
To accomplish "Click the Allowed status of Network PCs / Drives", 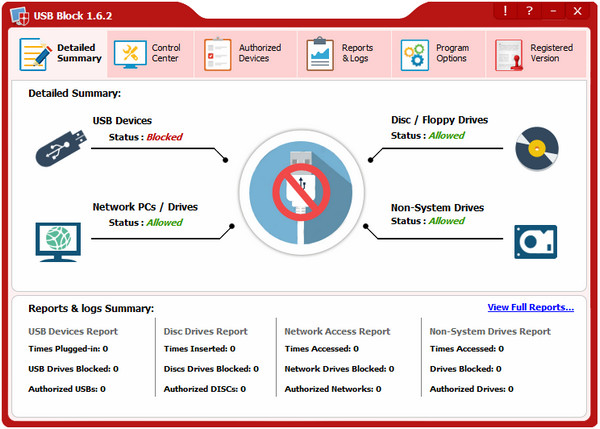I will 165,223.
